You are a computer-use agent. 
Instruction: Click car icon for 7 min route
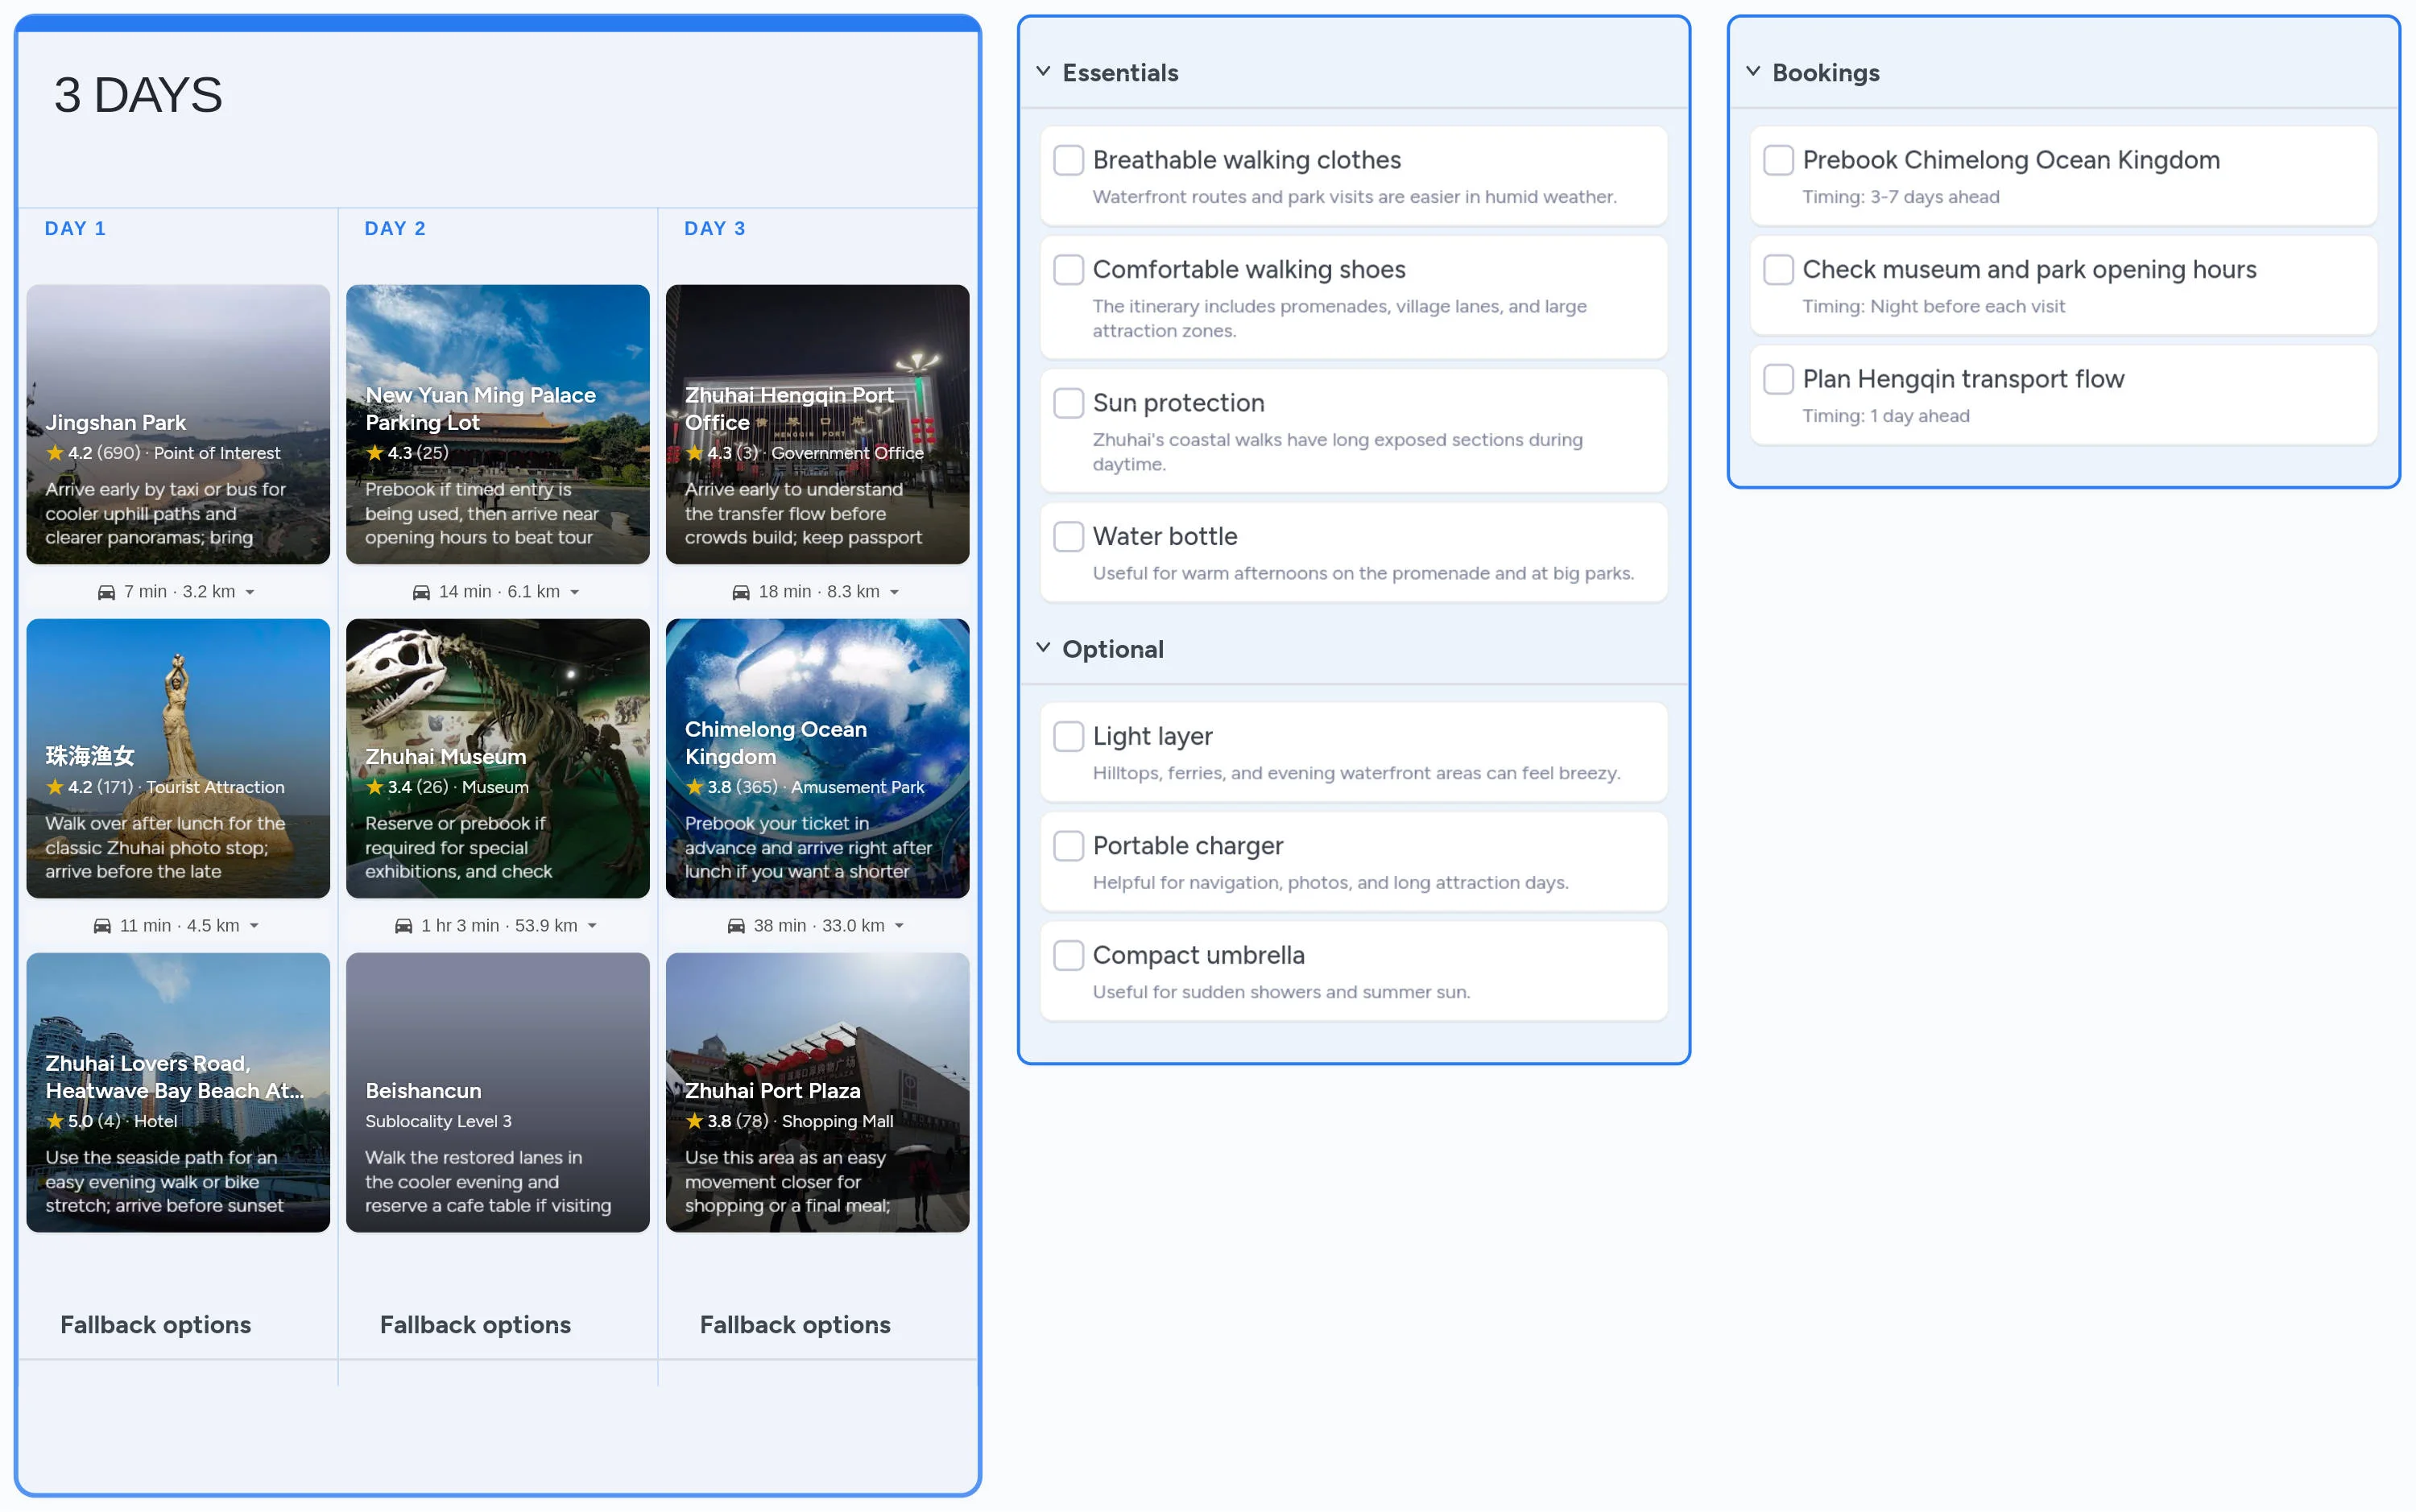(106, 592)
